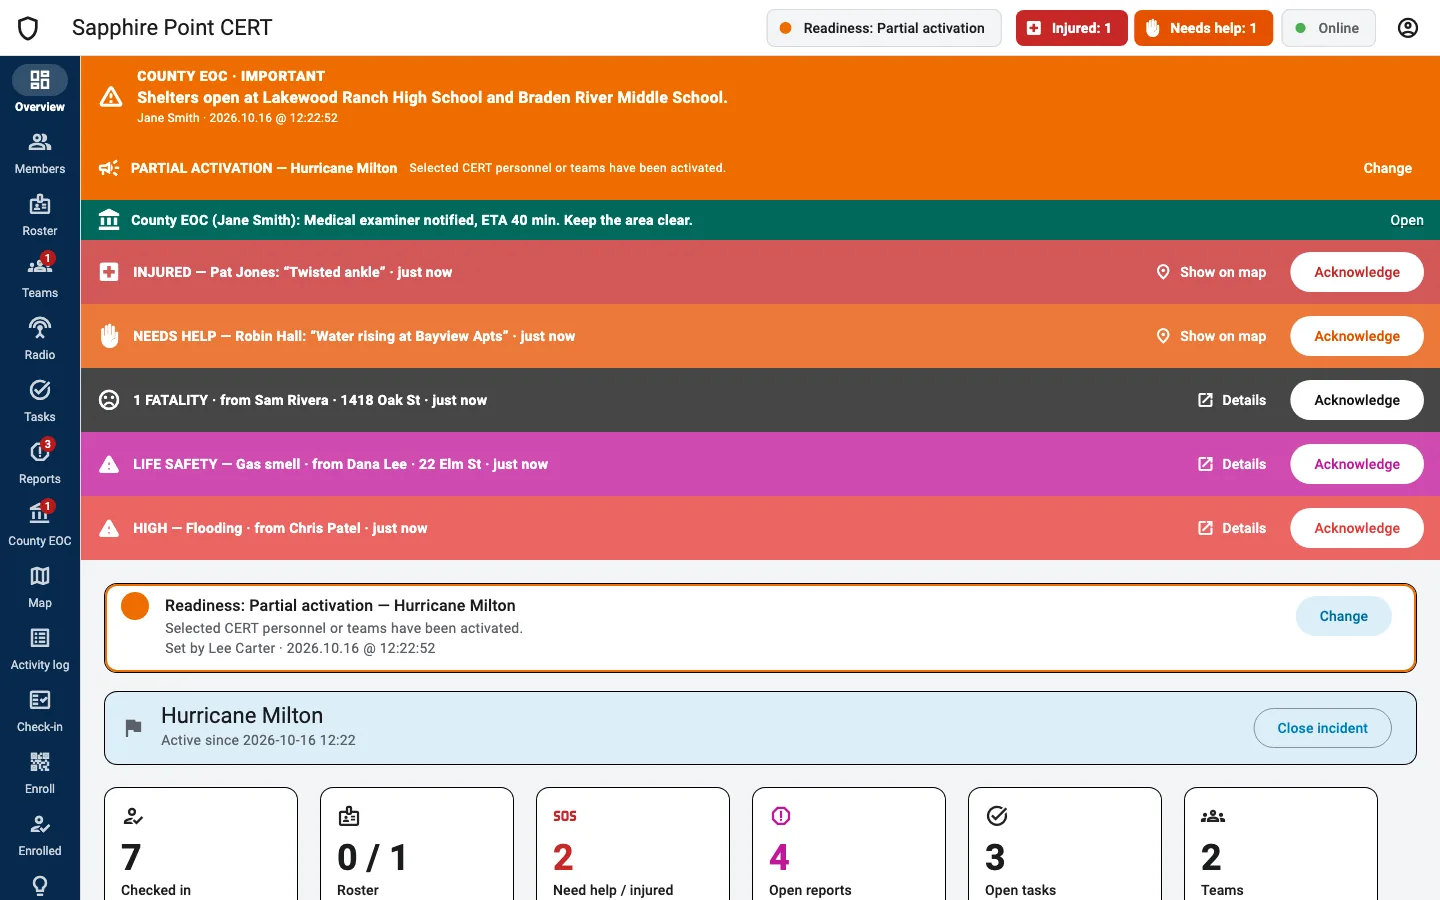Show Robin Hall help request on map
Image resolution: width=1440 pixels, height=900 pixels.
coord(1211,336)
